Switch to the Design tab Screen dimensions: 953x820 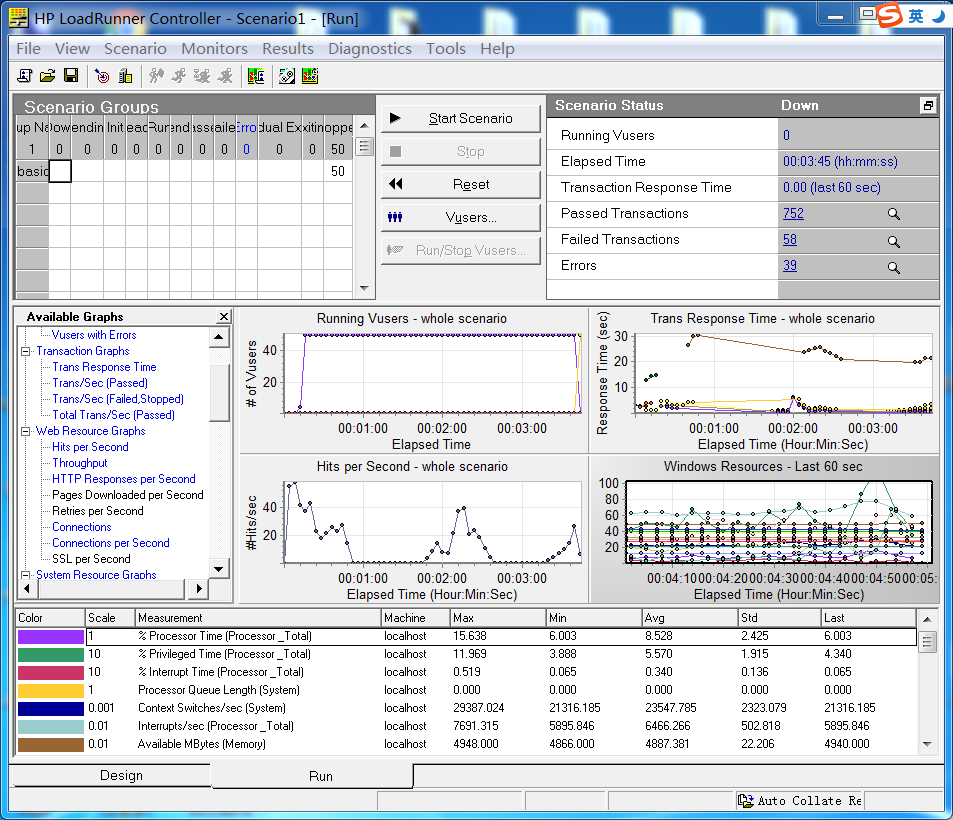111,776
